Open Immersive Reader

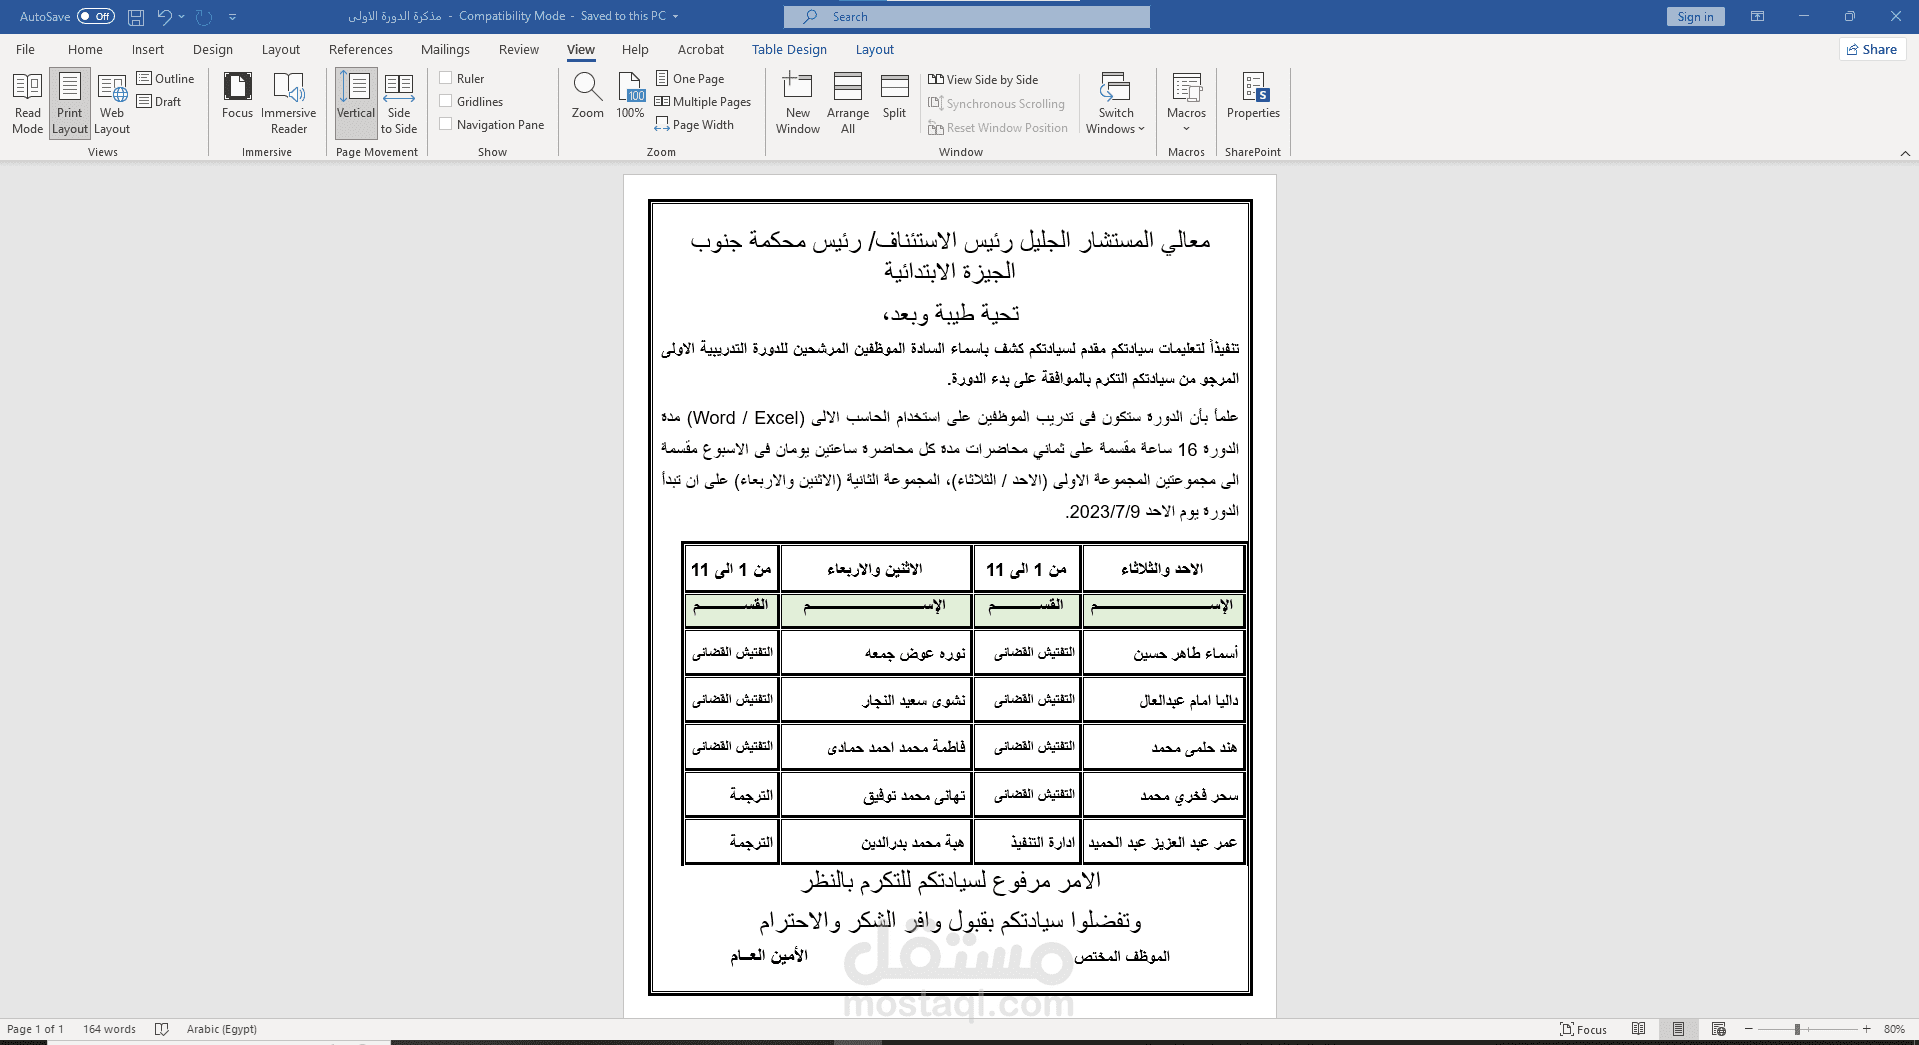(289, 103)
